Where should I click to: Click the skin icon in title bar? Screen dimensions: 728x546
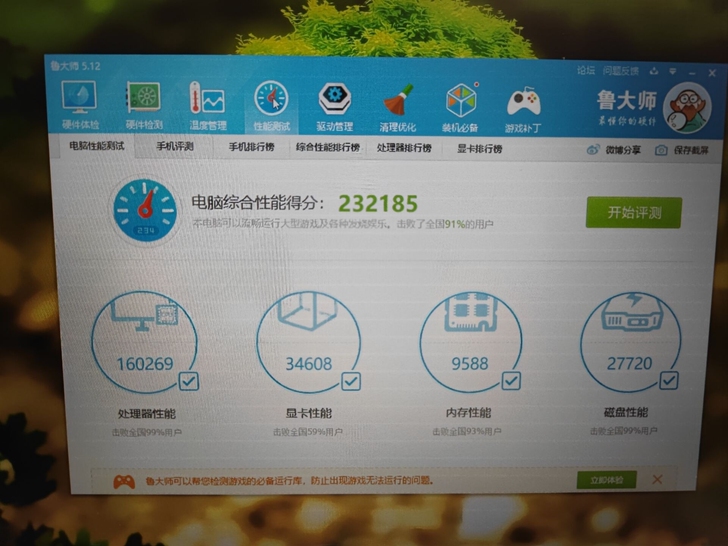(x=654, y=71)
